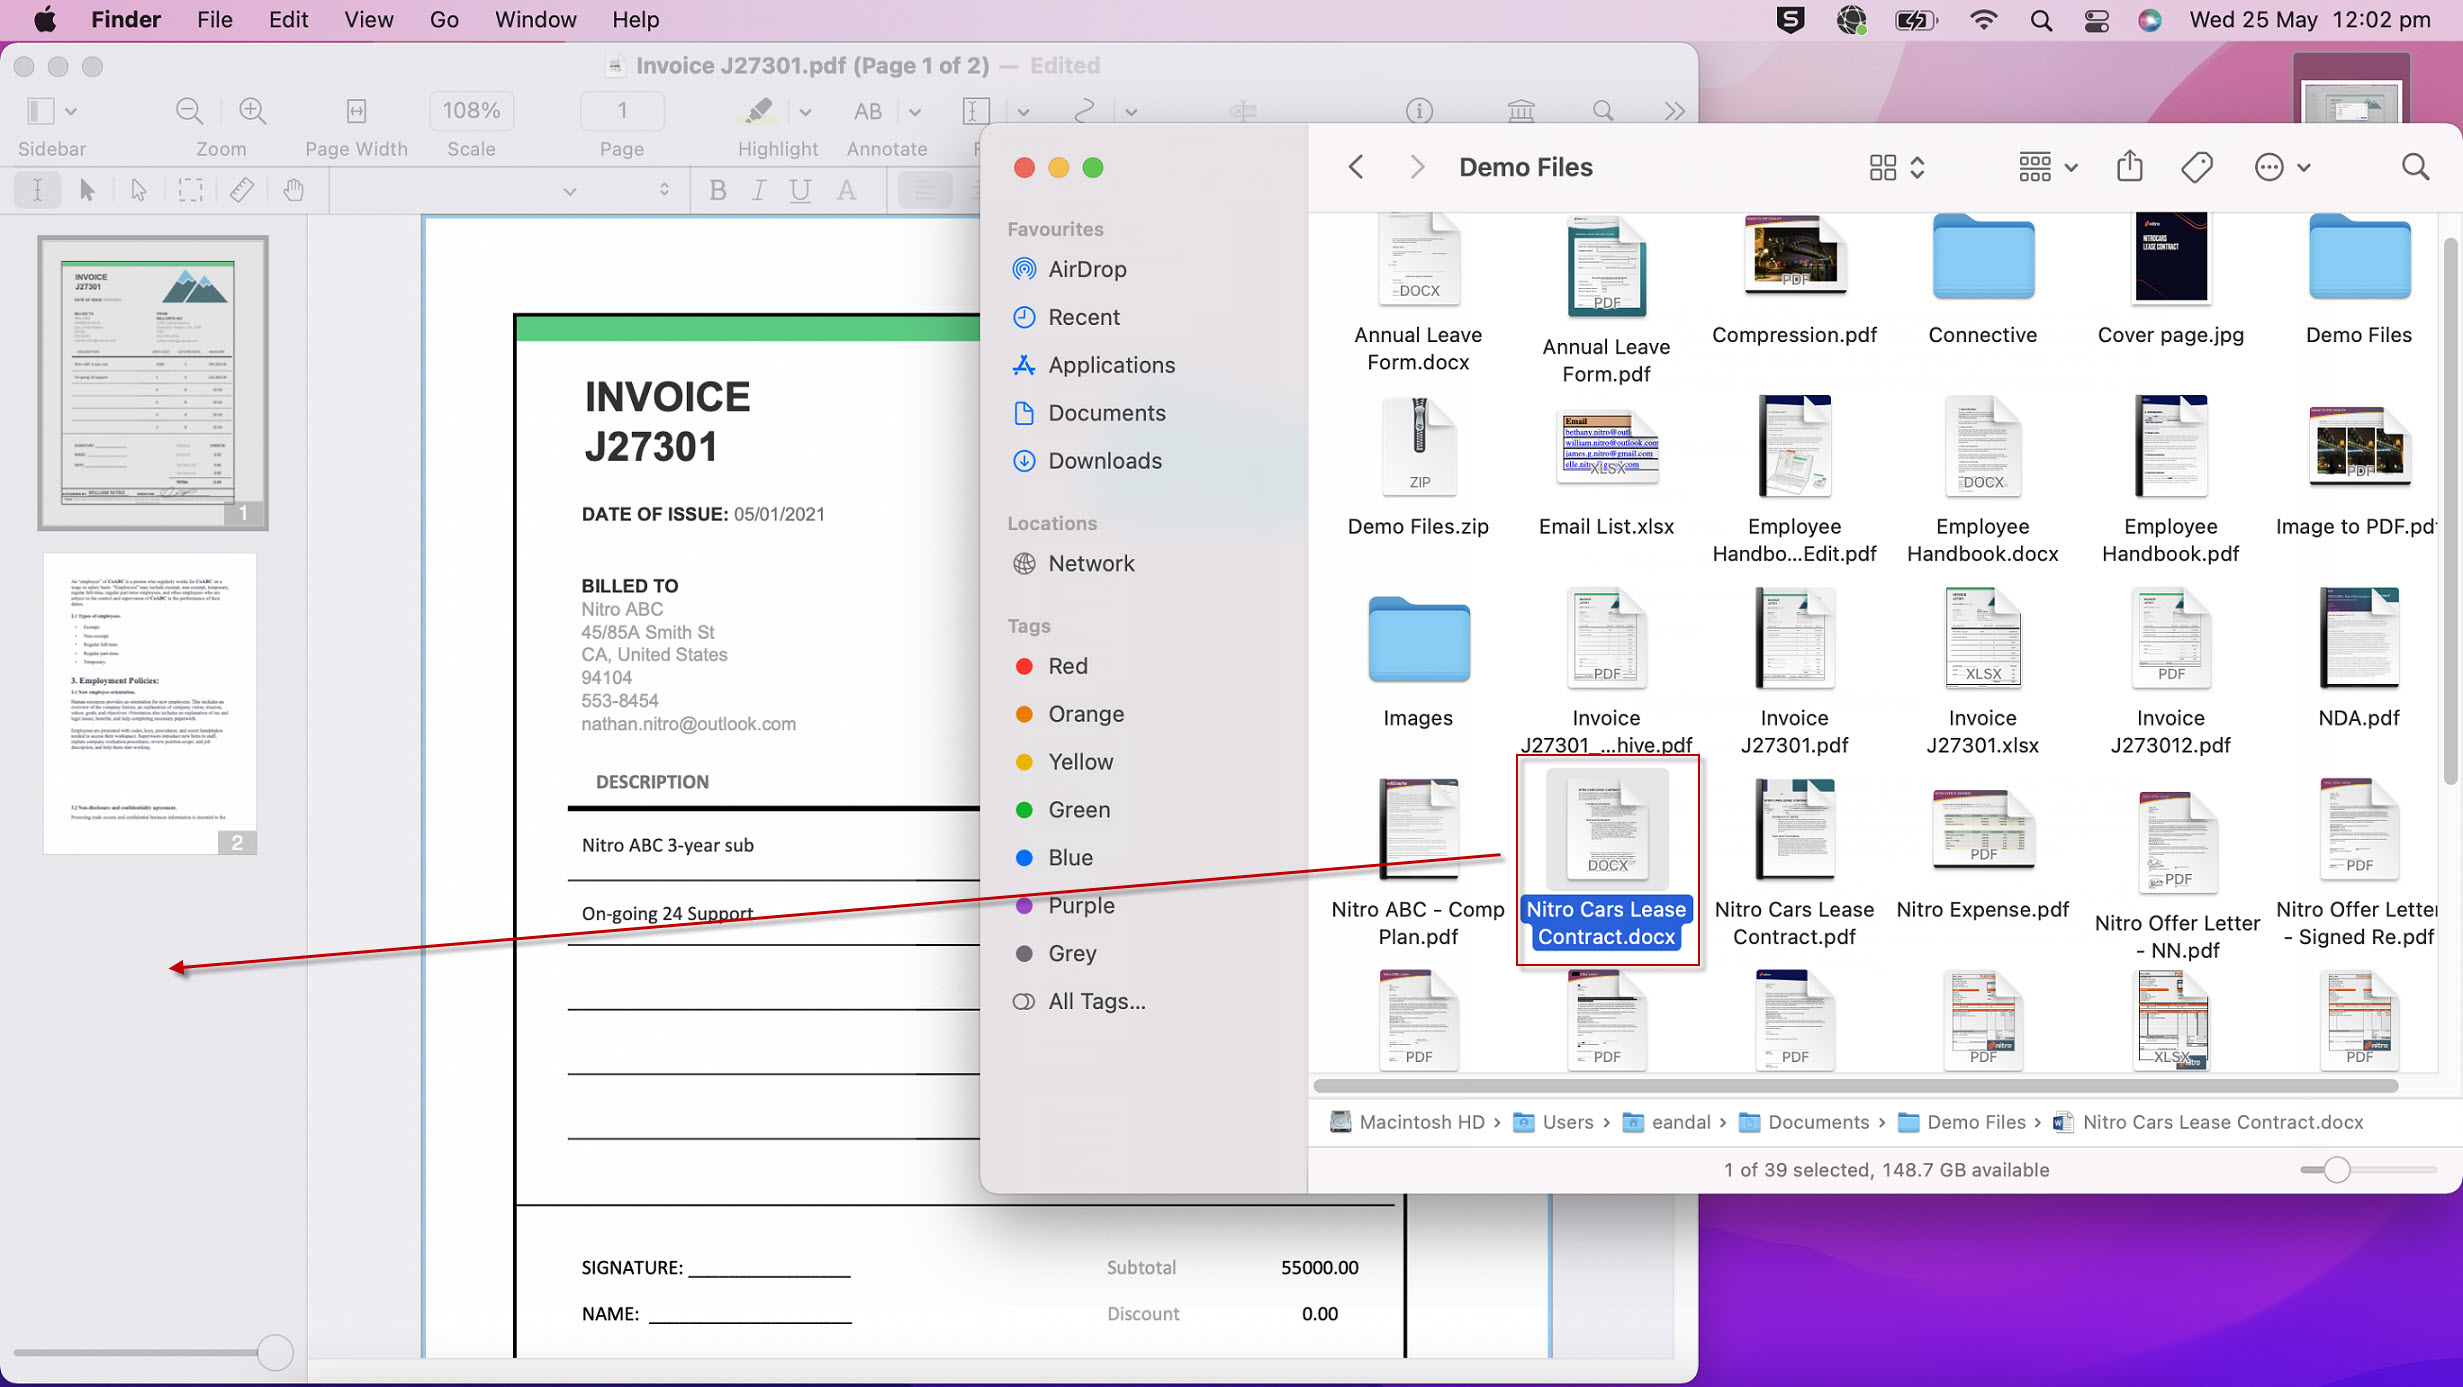
Task: Select the Highlight pen tool
Action: coord(758,111)
